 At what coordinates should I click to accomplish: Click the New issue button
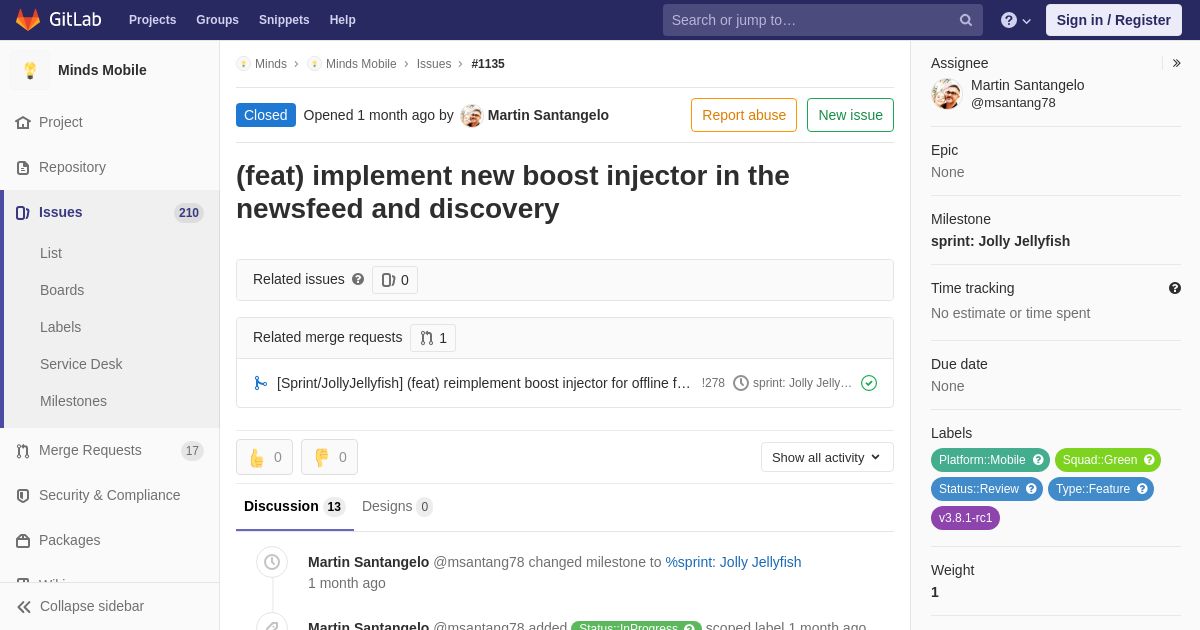[850, 115]
